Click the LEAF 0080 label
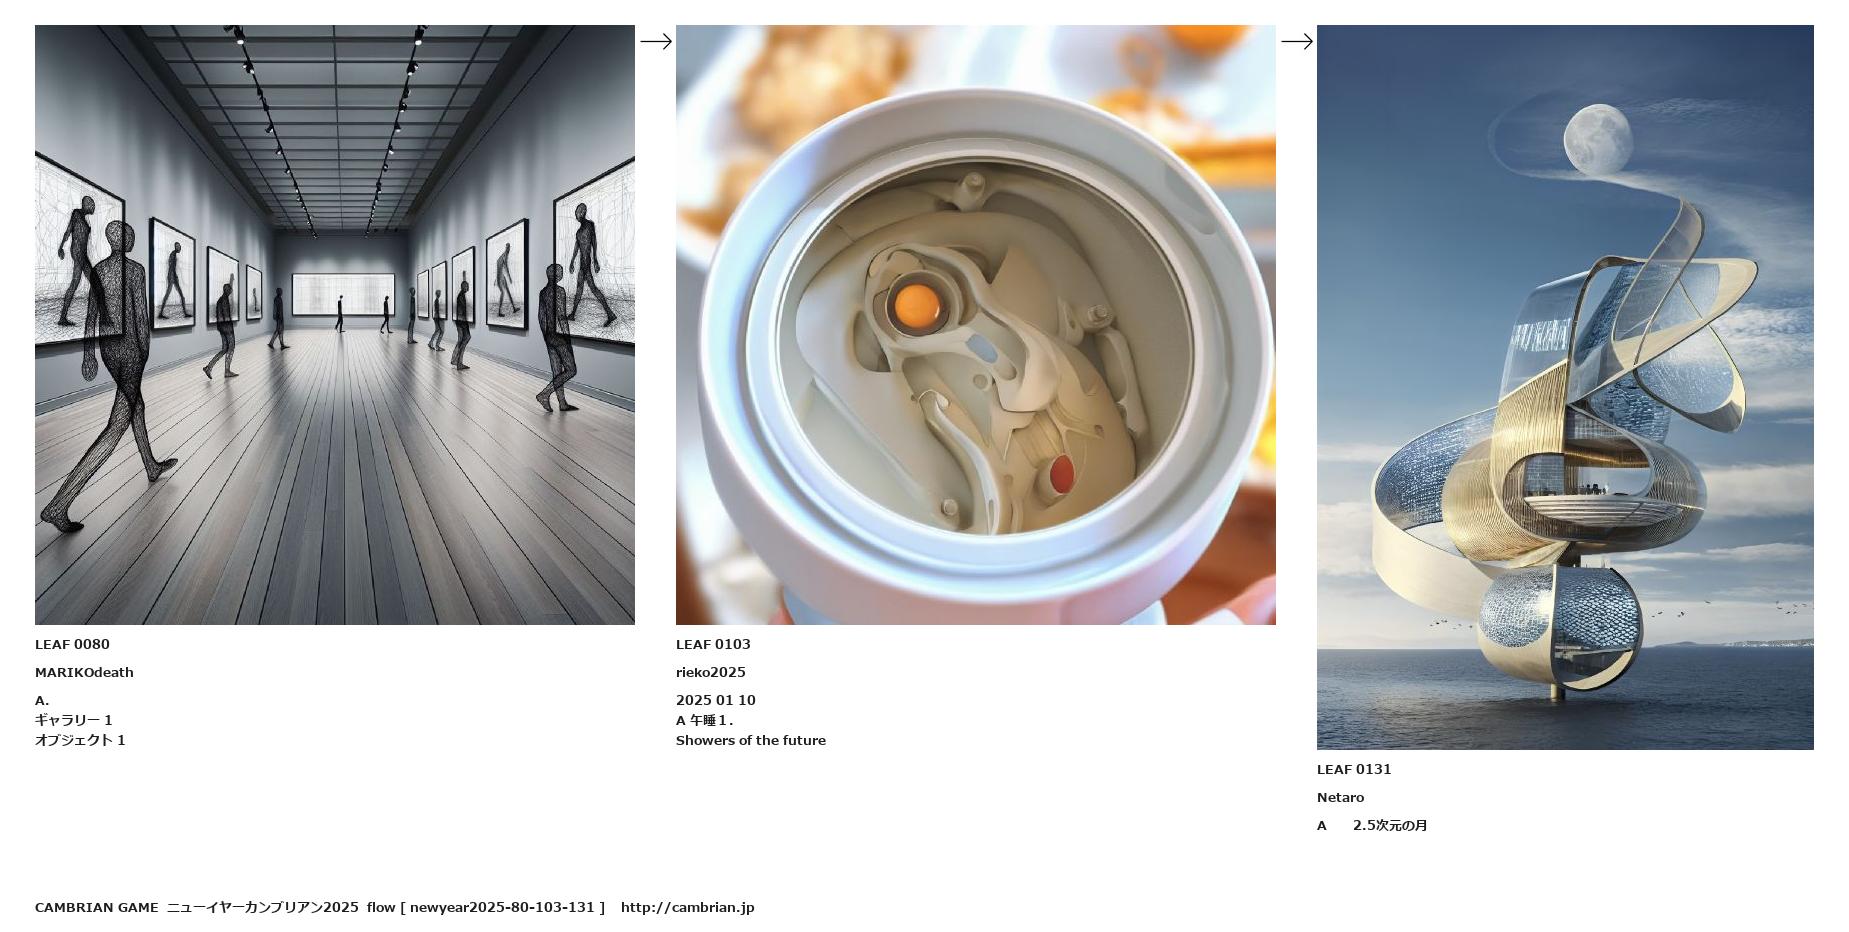This screenshot has height=932, width=1849. point(72,644)
